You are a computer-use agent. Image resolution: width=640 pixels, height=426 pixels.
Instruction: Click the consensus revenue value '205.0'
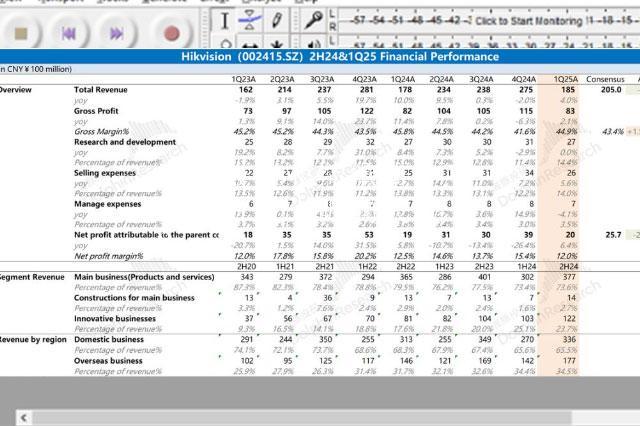pos(611,90)
